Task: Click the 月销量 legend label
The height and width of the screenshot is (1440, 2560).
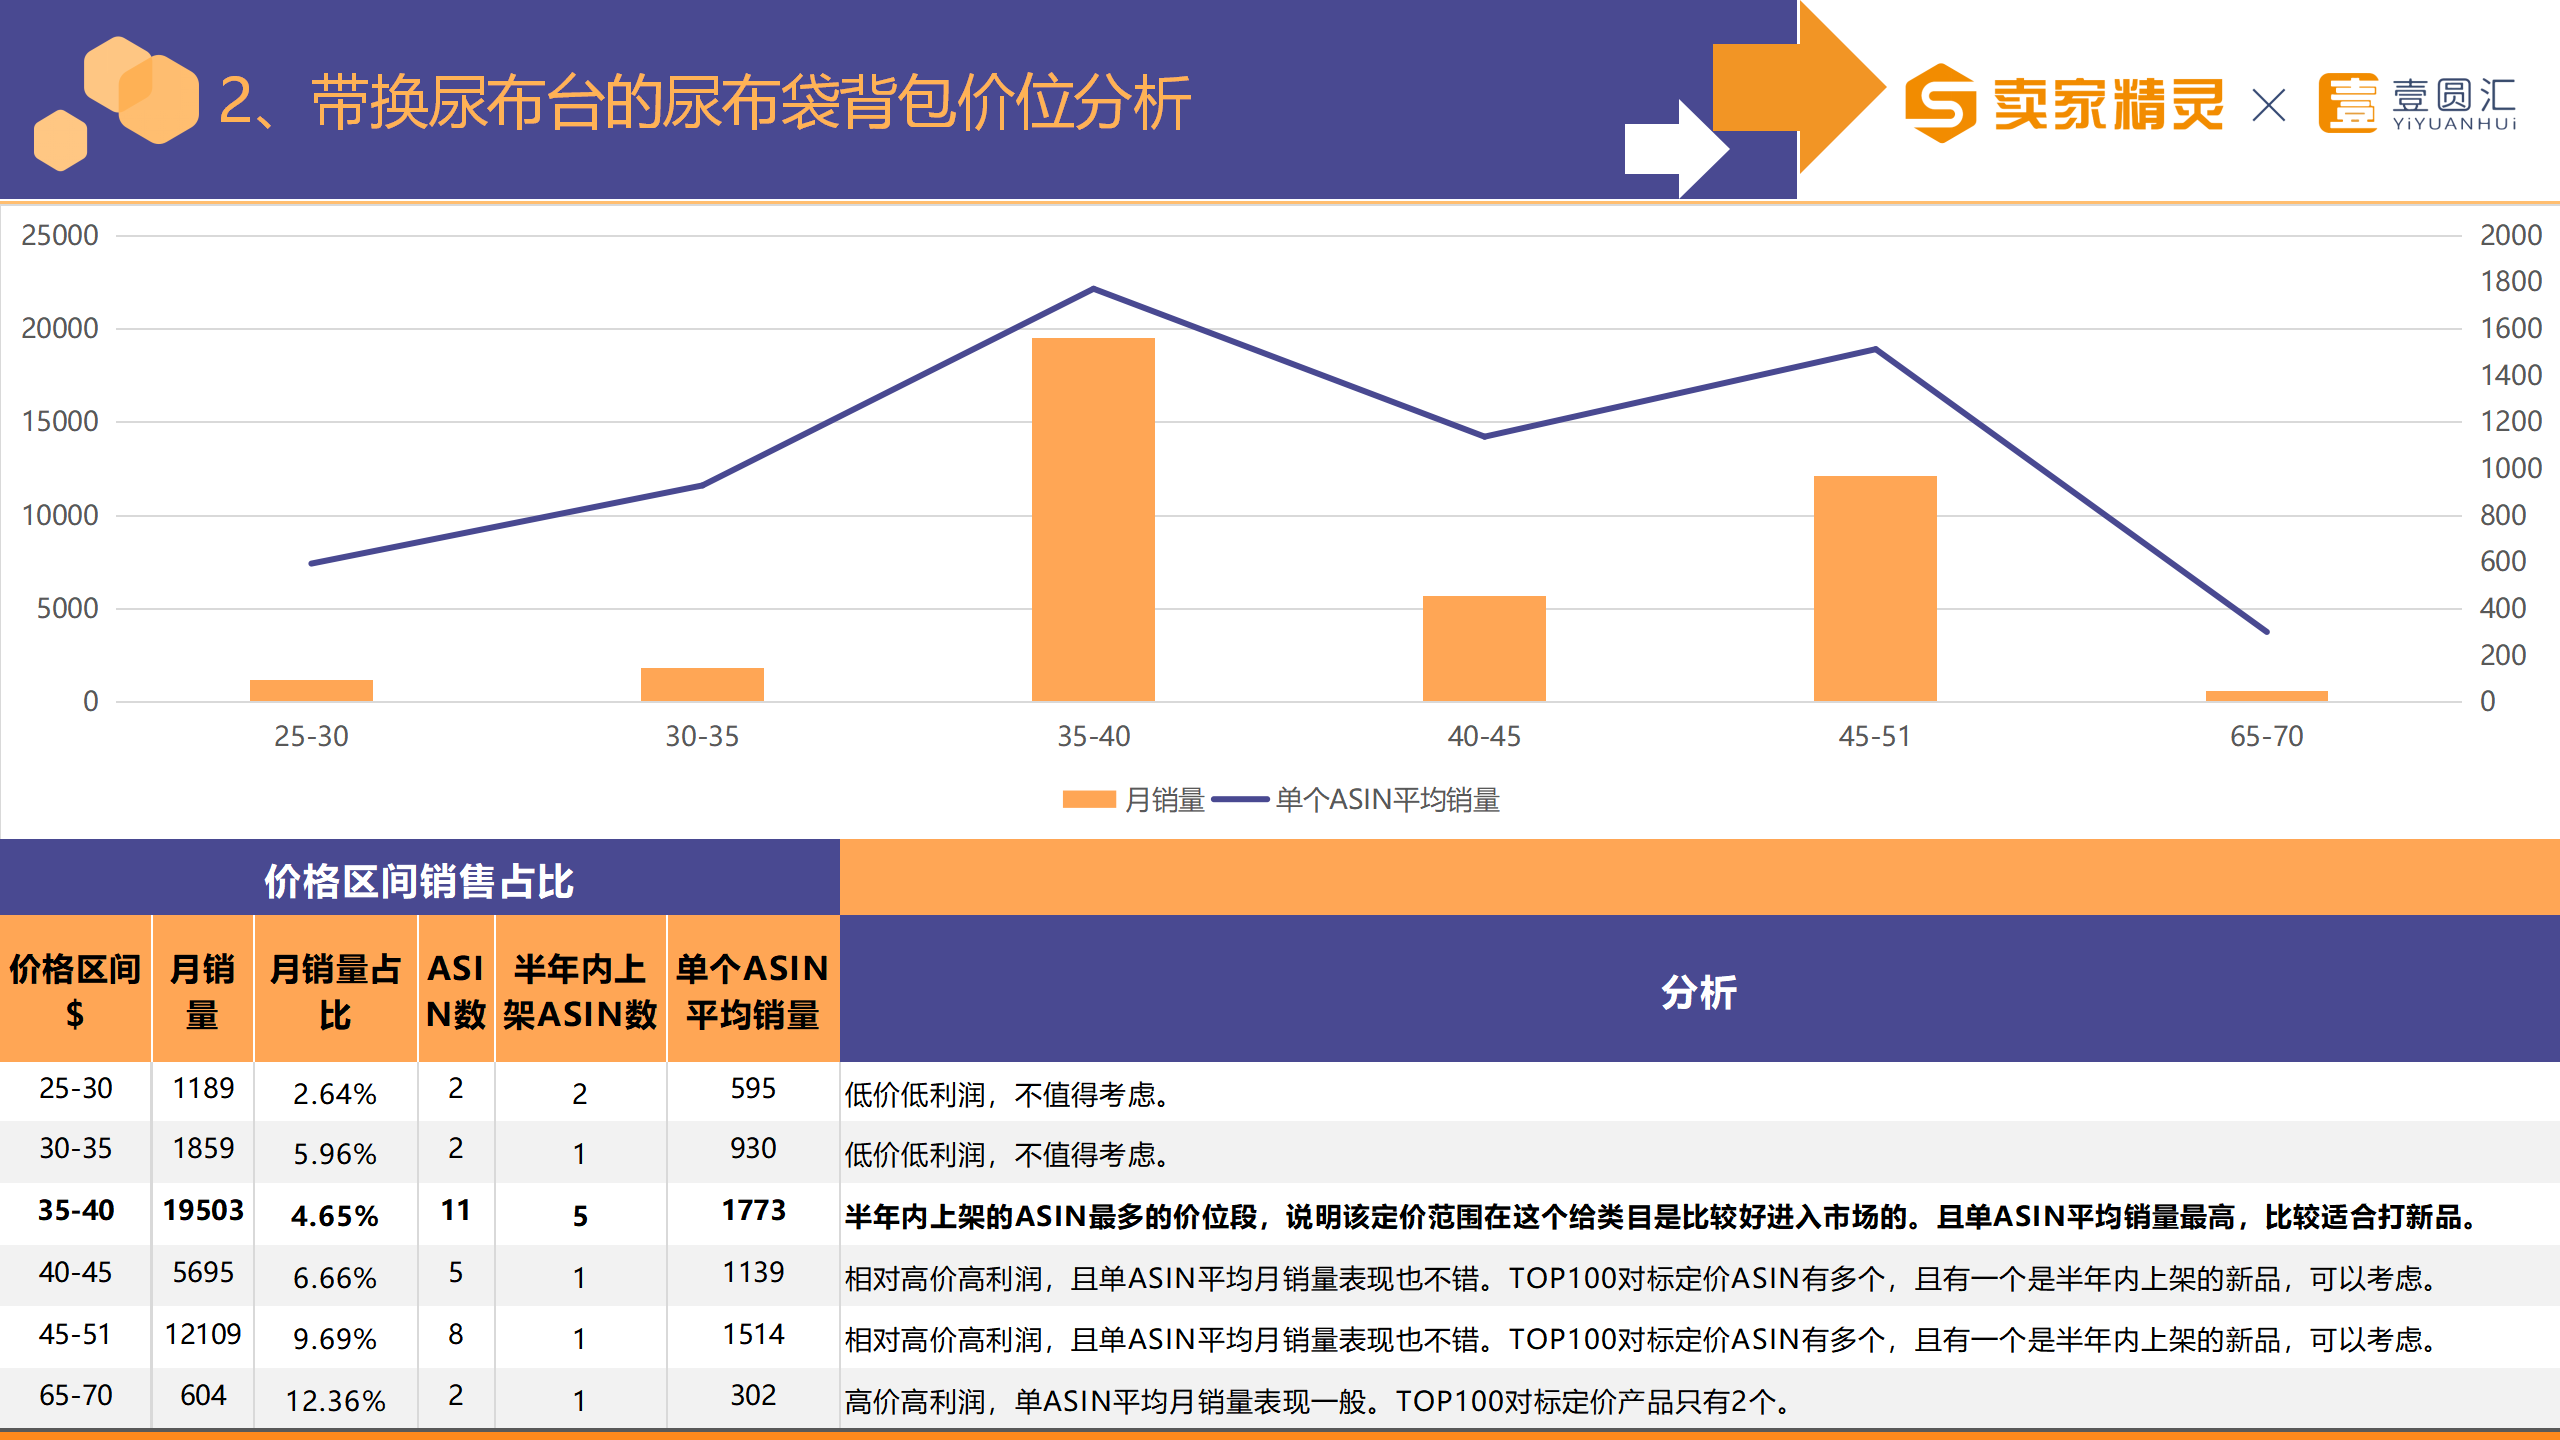Action: click(1164, 799)
